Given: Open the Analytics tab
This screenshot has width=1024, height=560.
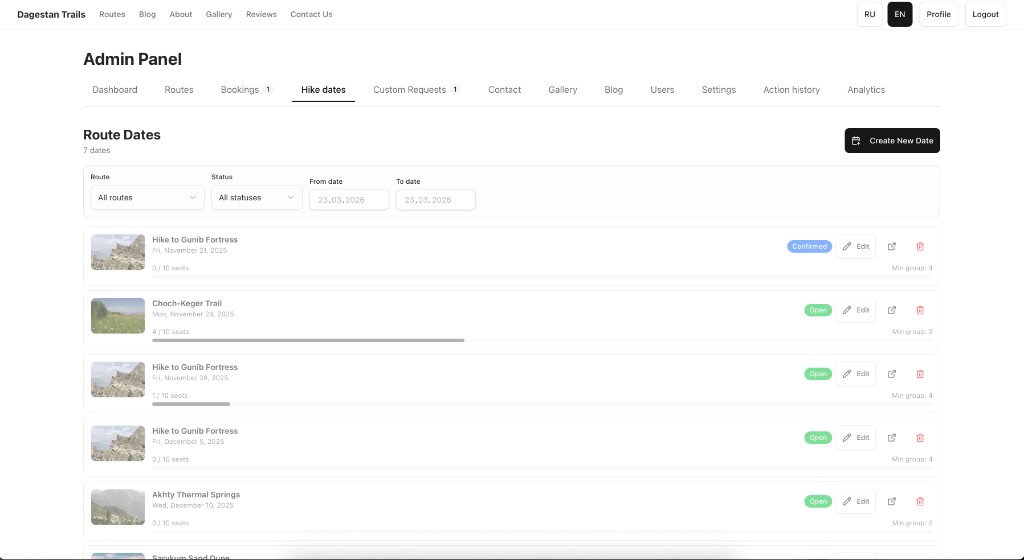Looking at the screenshot, I should coord(866,90).
